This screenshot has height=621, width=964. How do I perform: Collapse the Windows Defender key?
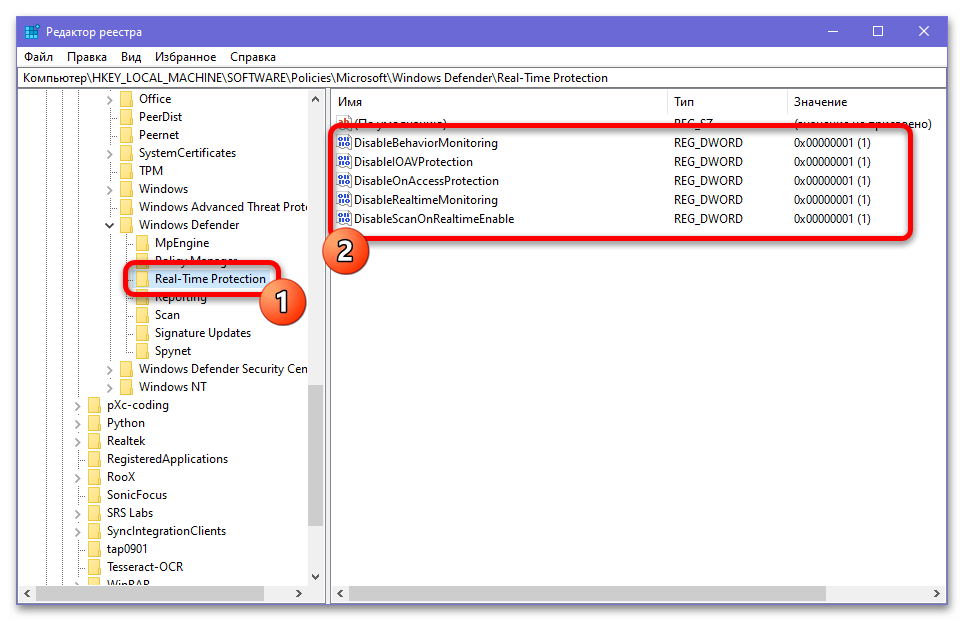pos(109,226)
